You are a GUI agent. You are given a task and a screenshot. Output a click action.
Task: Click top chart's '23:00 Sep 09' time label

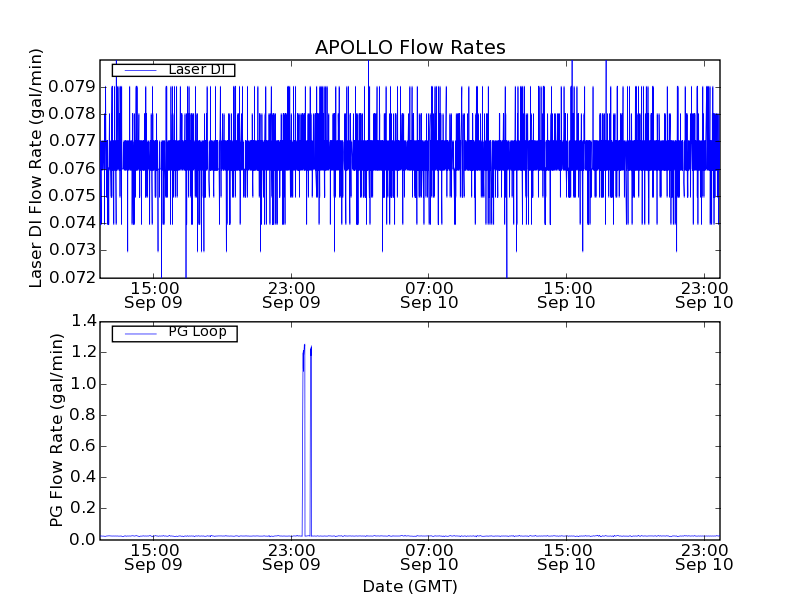(291, 295)
